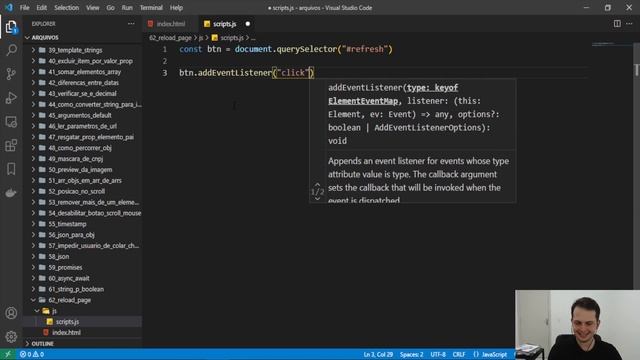This screenshot has height=360, width=640.
Task: Change line ending via CRLF status item
Action: 459,354
